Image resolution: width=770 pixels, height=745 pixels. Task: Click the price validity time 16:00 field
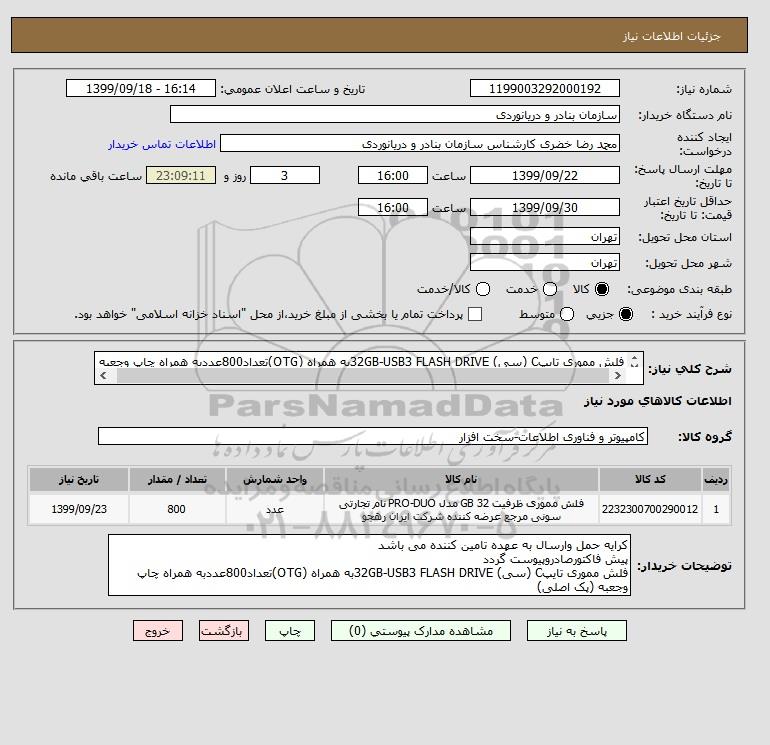tap(393, 207)
